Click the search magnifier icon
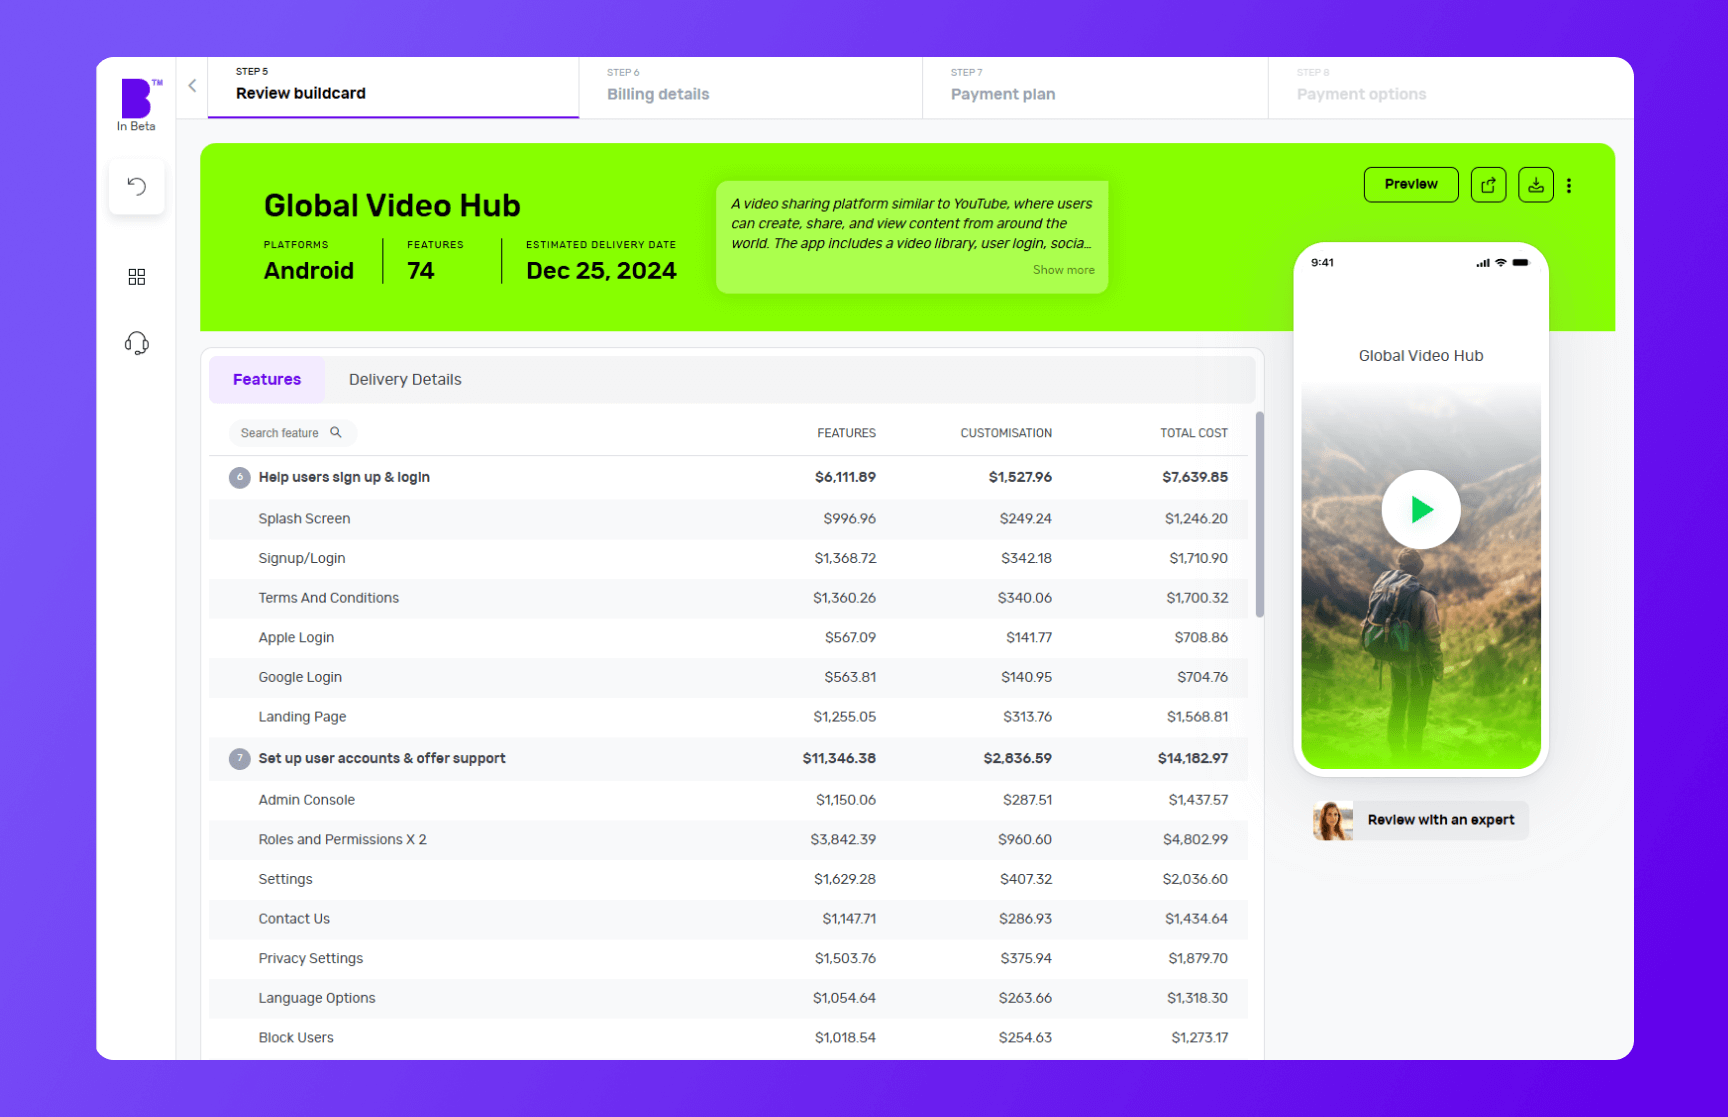This screenshot has width=1728, height=1117. click(x=336, y=433)
